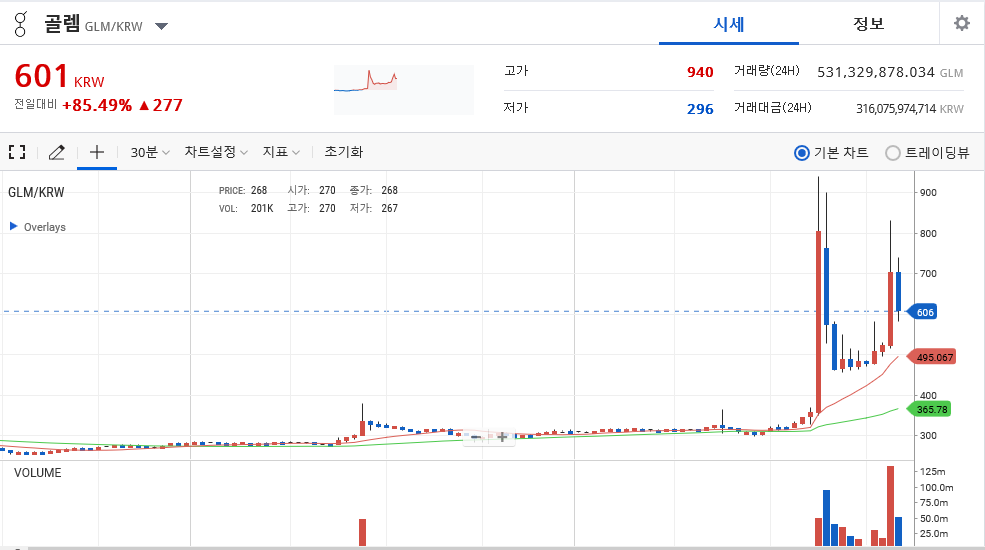Click the 거래대금(24H) label

point(773,108)
